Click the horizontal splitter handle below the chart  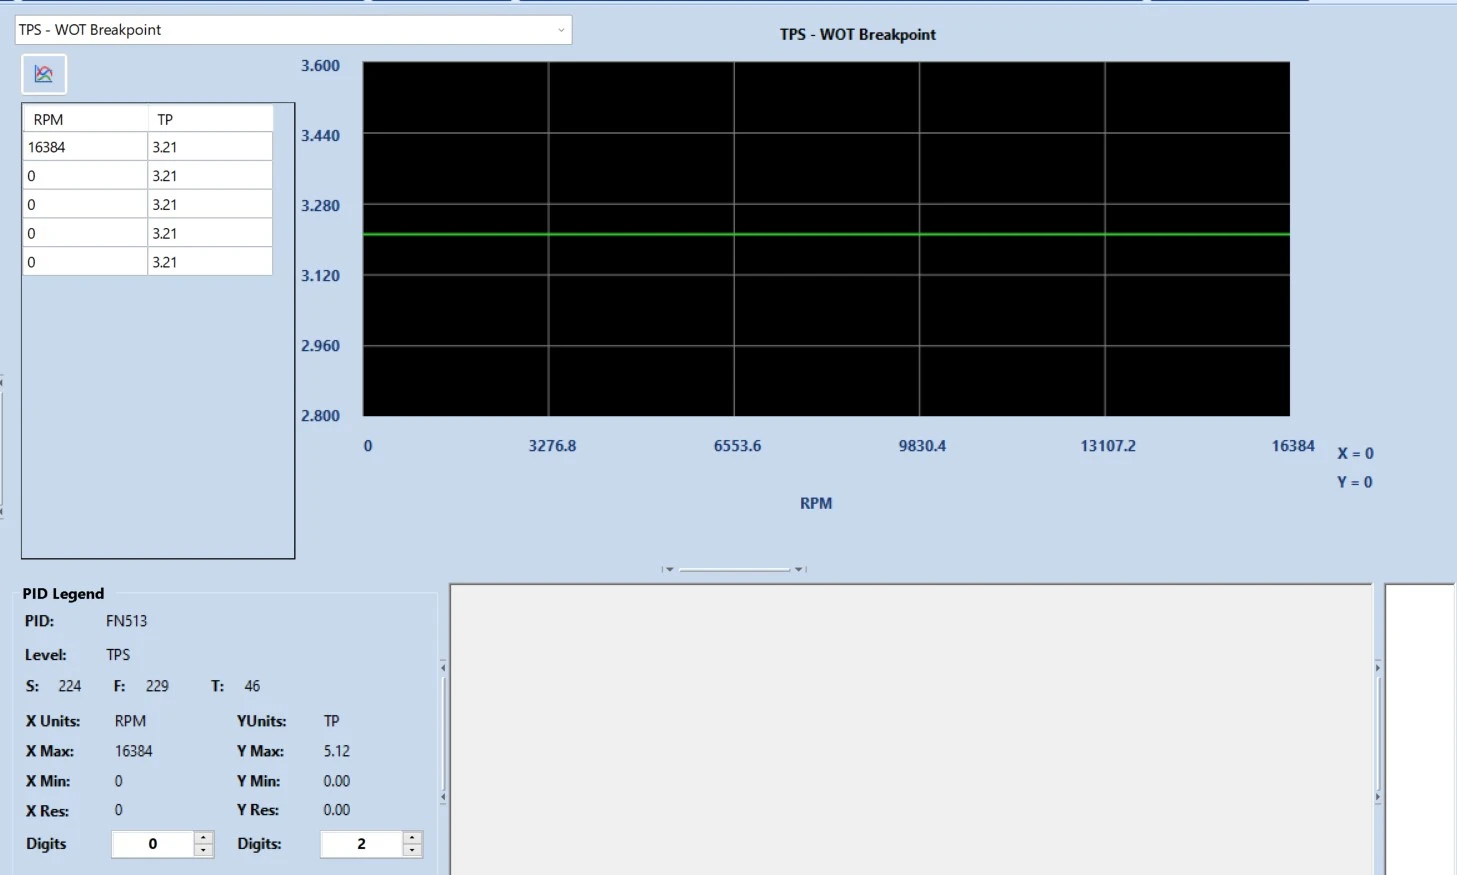[734, 569]
